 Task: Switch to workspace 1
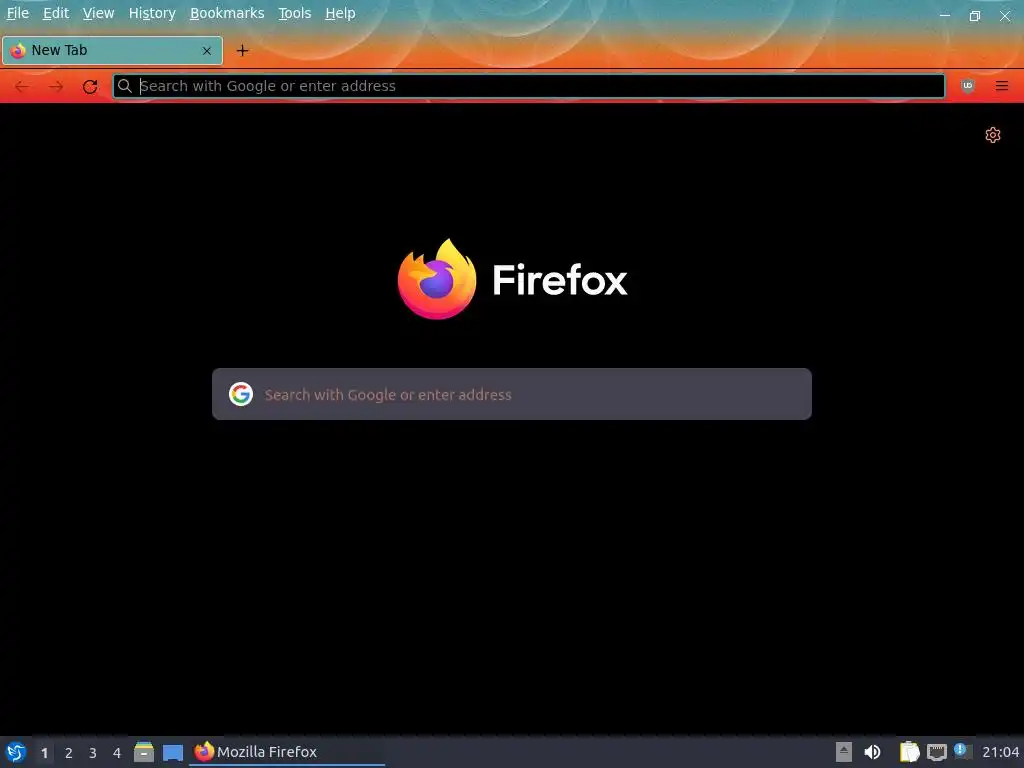[44, 753]
